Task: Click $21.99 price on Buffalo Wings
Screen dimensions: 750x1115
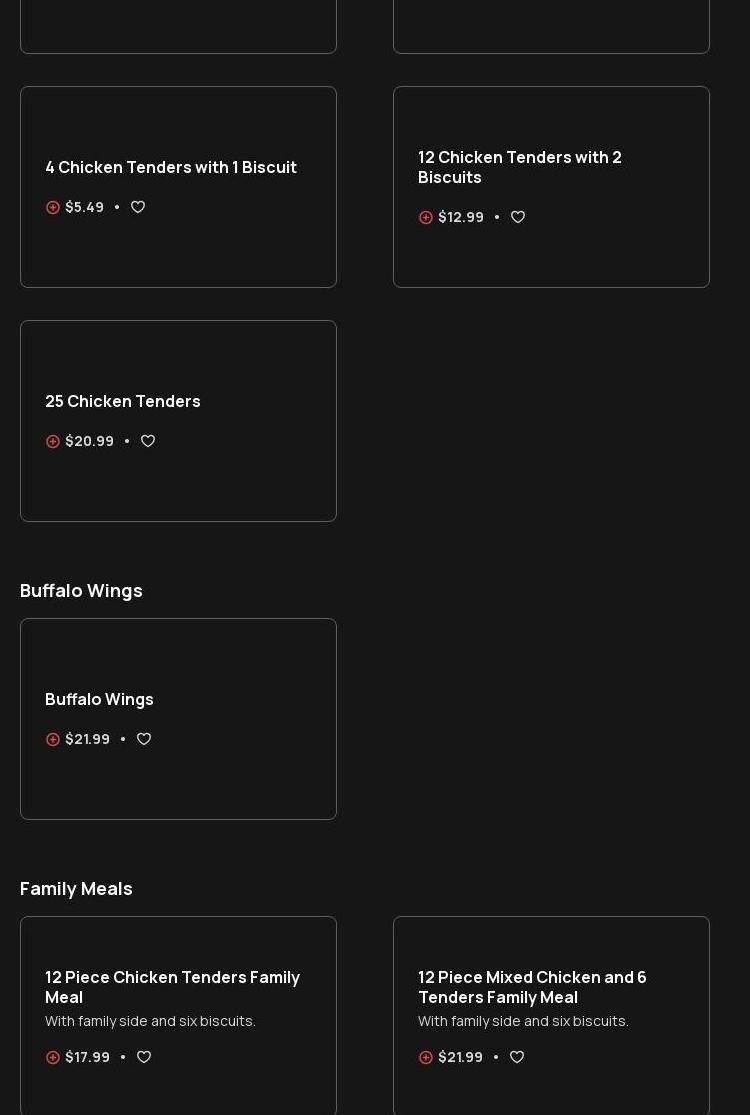Action: click(87, 739)
